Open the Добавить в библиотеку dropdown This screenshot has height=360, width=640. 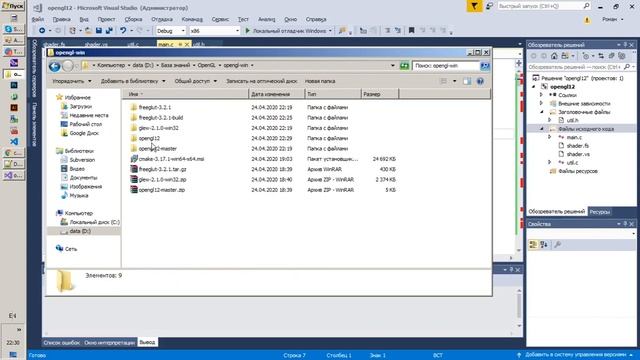coord(133,81)
